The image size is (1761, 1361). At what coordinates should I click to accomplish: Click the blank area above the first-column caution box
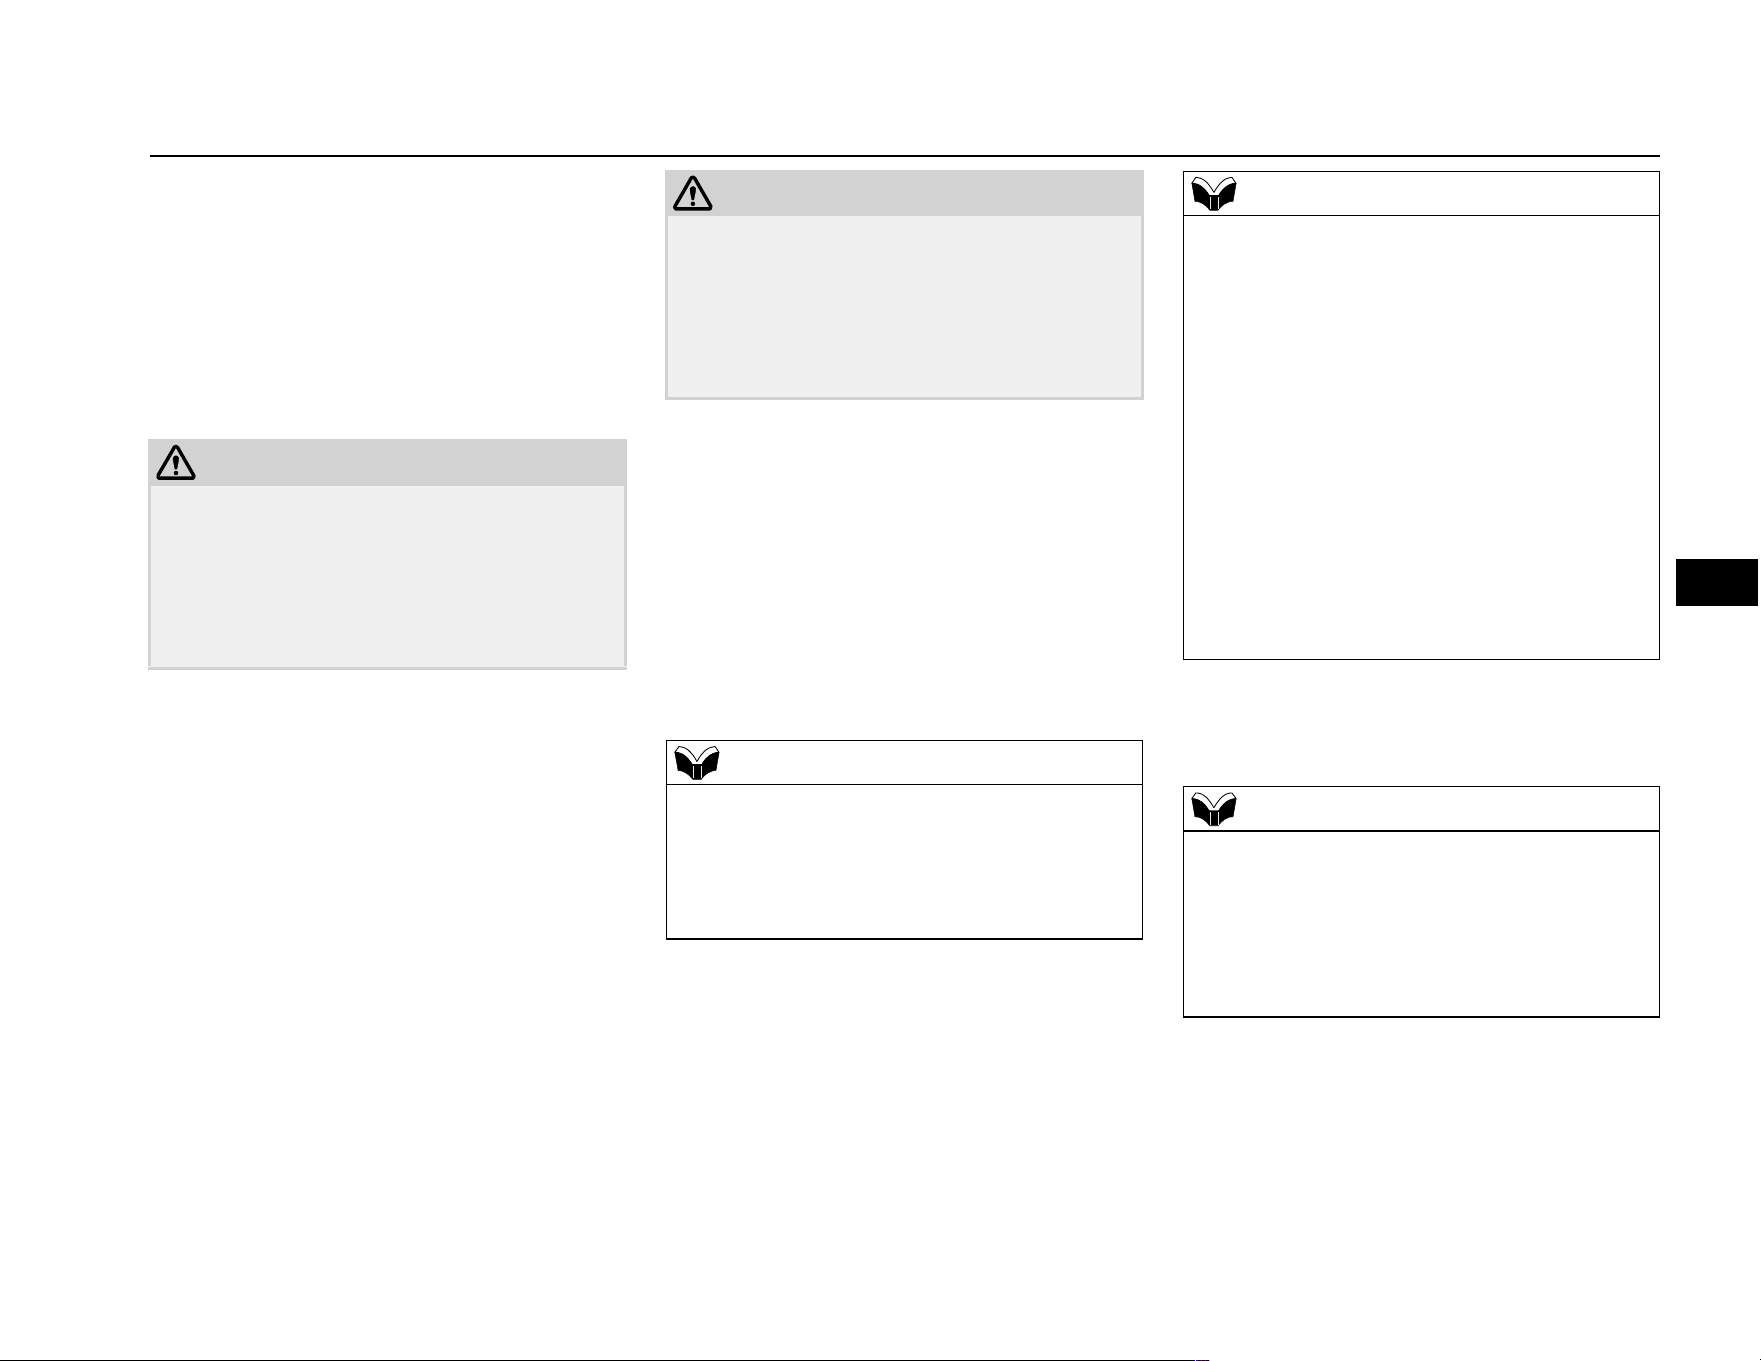(387, 298)
